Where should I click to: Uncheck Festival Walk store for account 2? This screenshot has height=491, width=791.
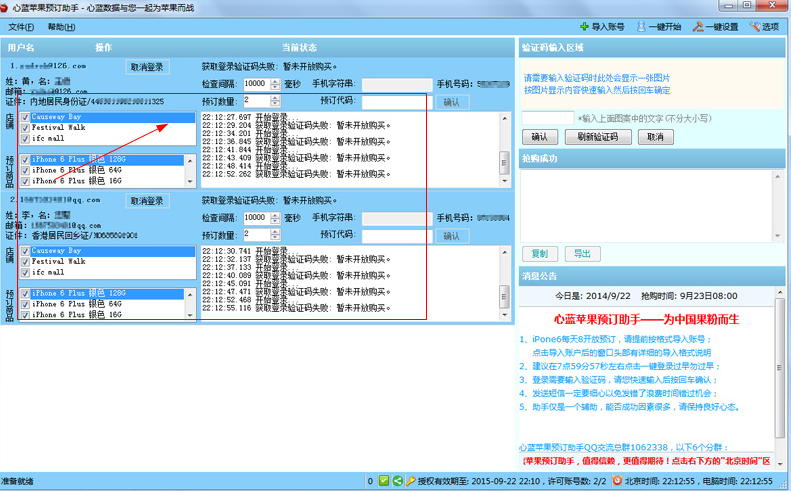(25, 262)
